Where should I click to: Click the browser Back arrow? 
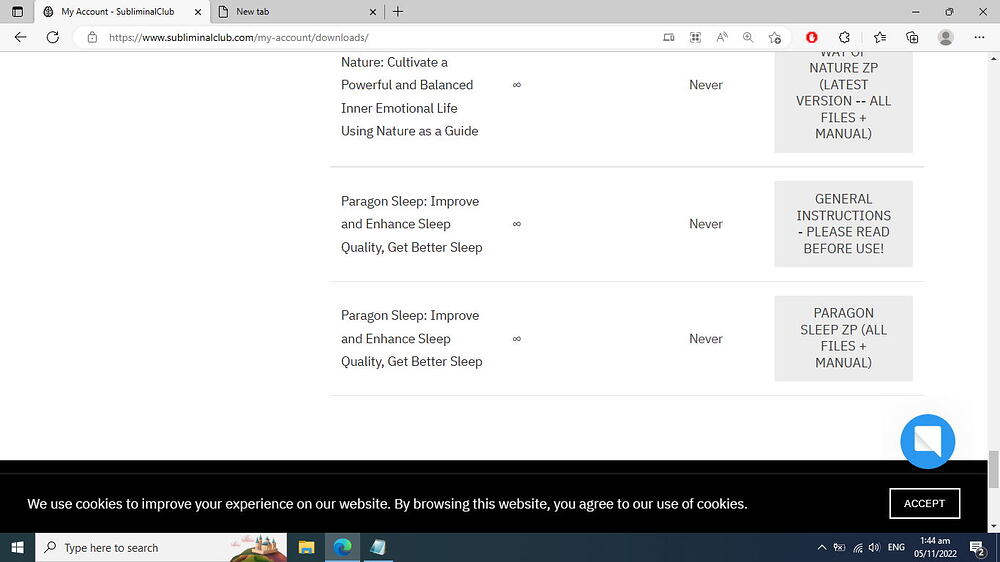coord(20,37)
